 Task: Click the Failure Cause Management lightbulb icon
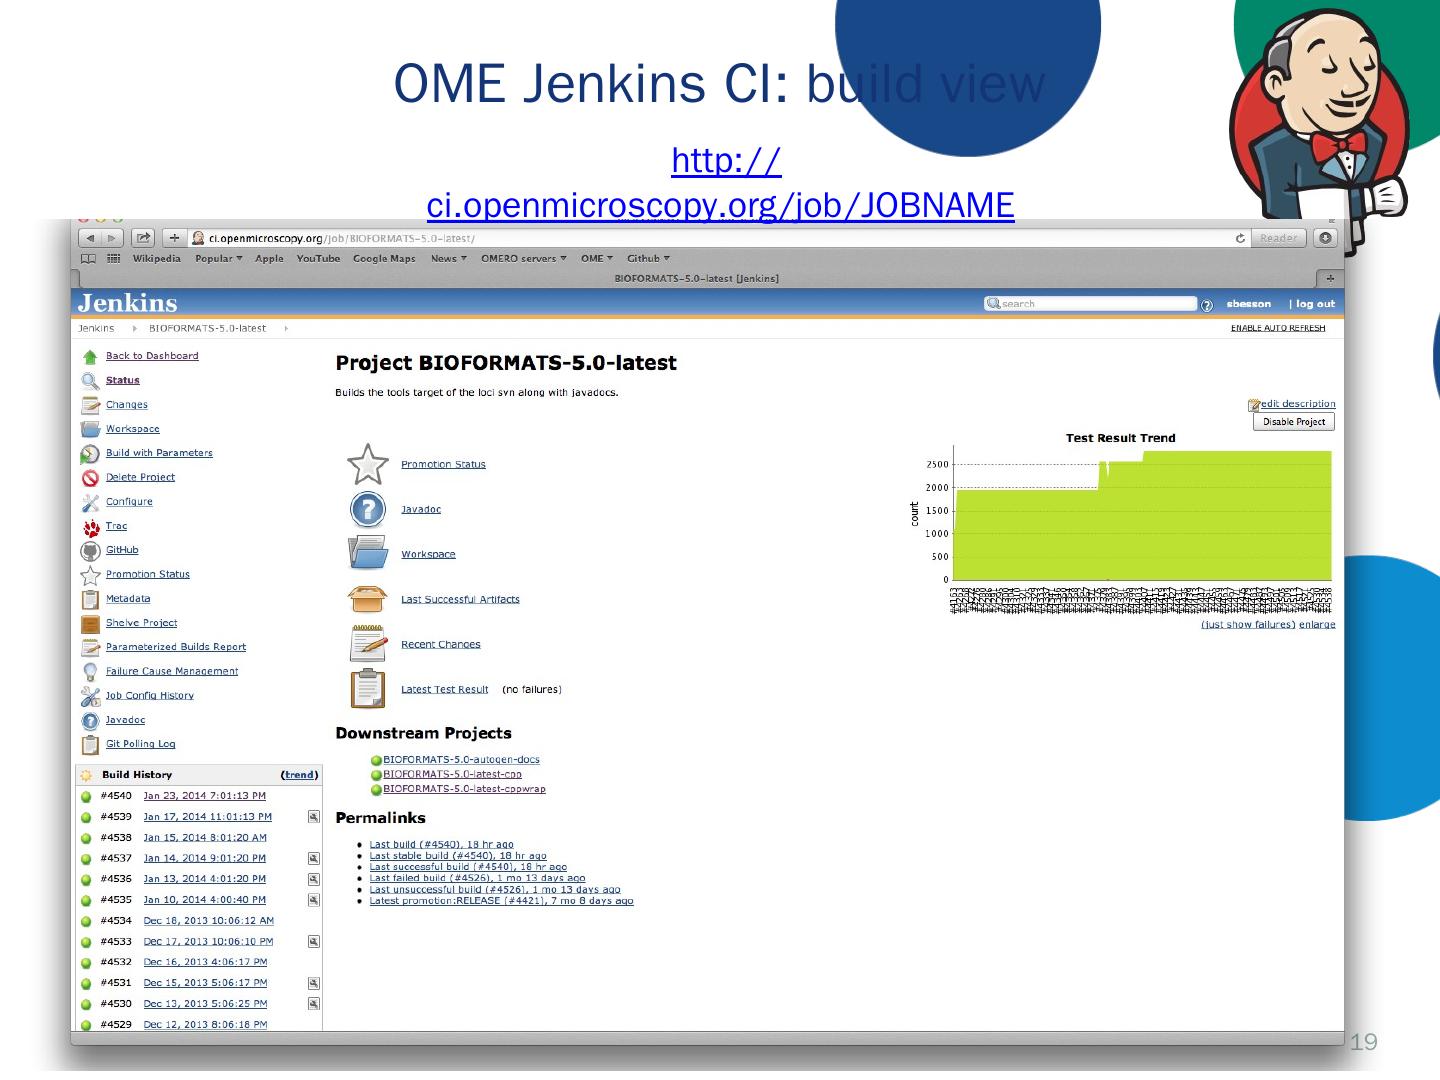tap(90, 672)
